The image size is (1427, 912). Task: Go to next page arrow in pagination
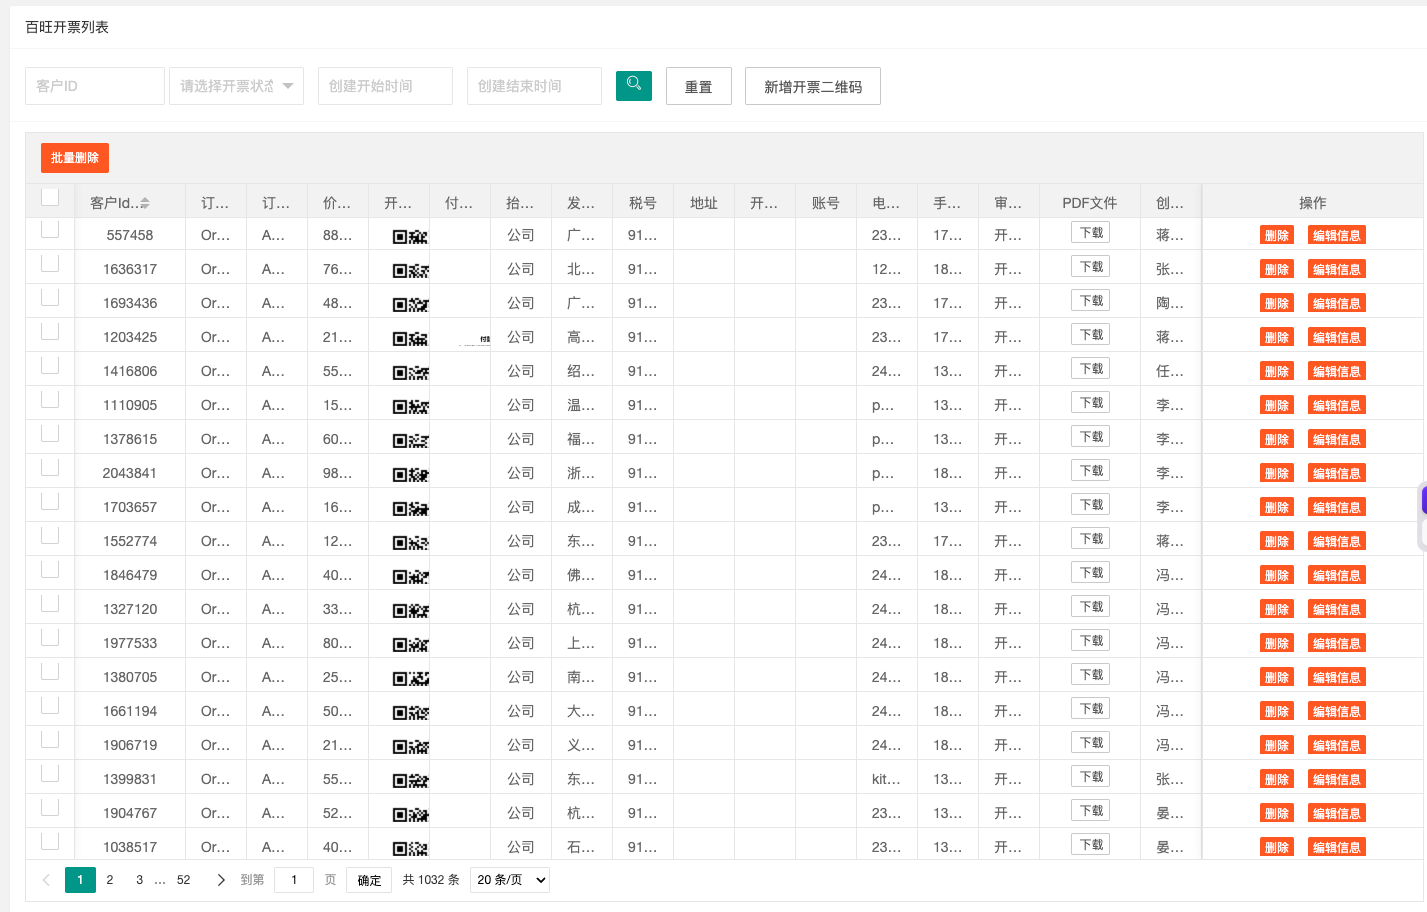click(221, 880)
